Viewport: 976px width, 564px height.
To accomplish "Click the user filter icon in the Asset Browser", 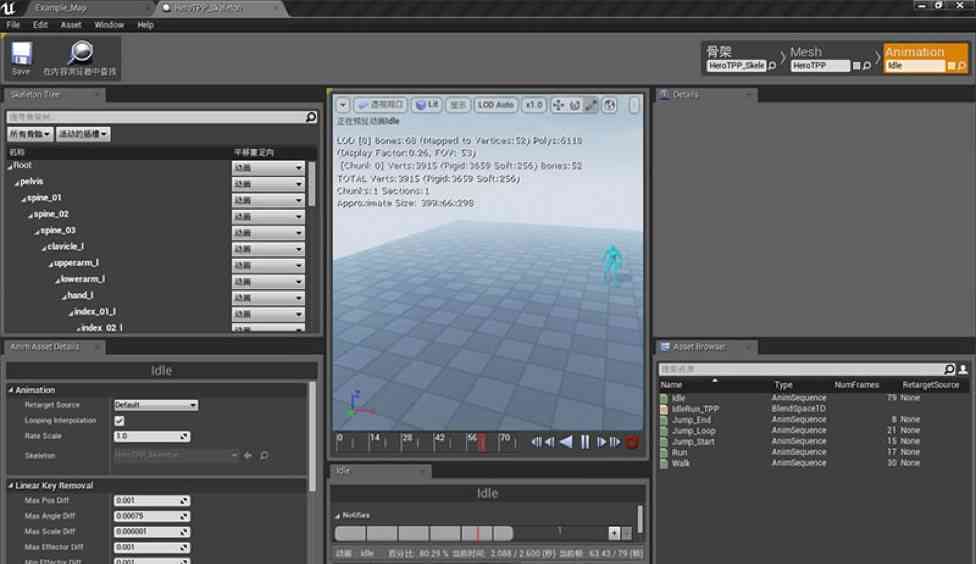I will [x=963, y=369].
